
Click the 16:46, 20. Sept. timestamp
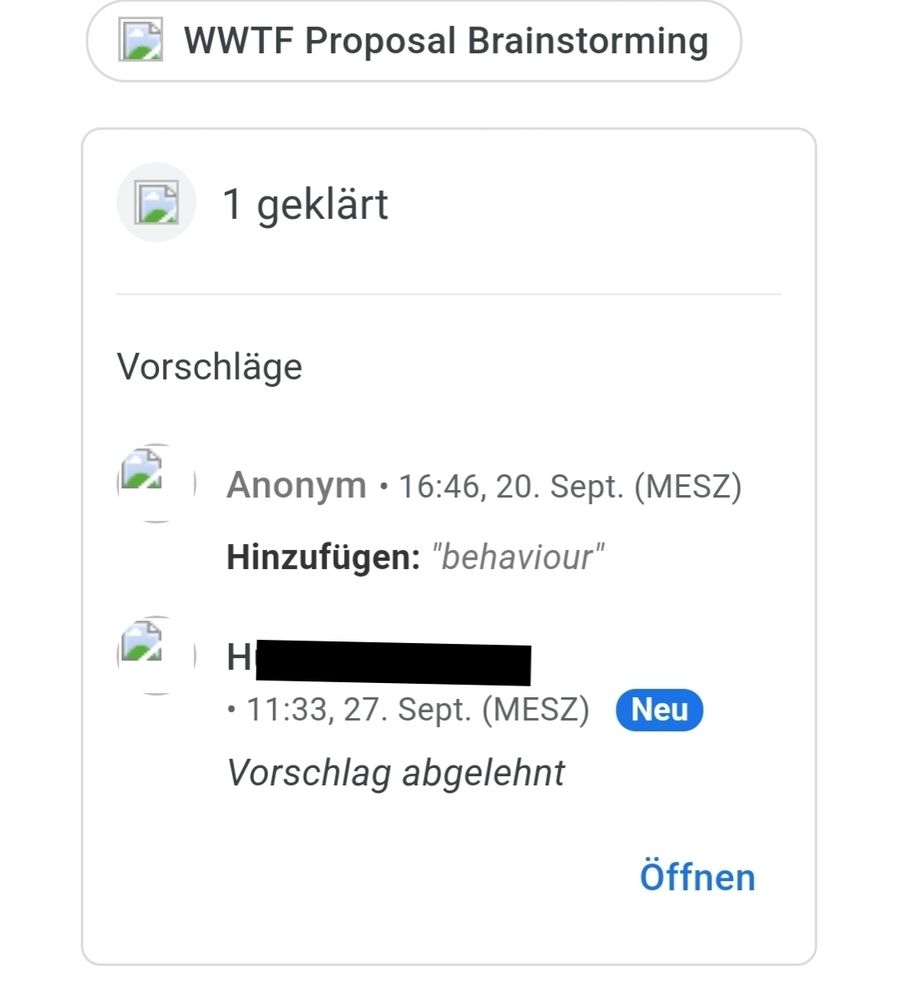point(513,488)
